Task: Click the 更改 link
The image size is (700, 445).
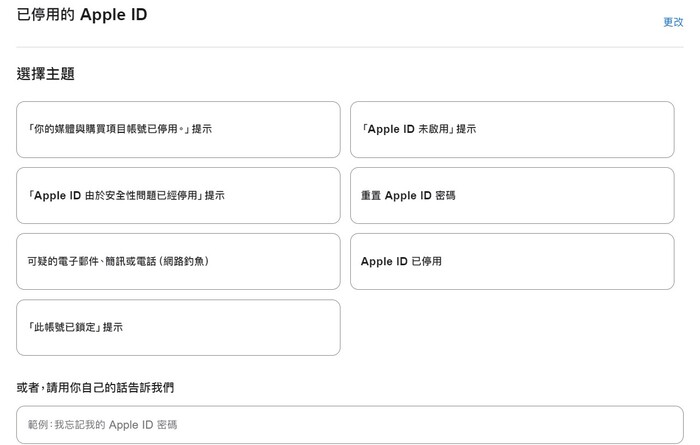Action: (673, 22)
